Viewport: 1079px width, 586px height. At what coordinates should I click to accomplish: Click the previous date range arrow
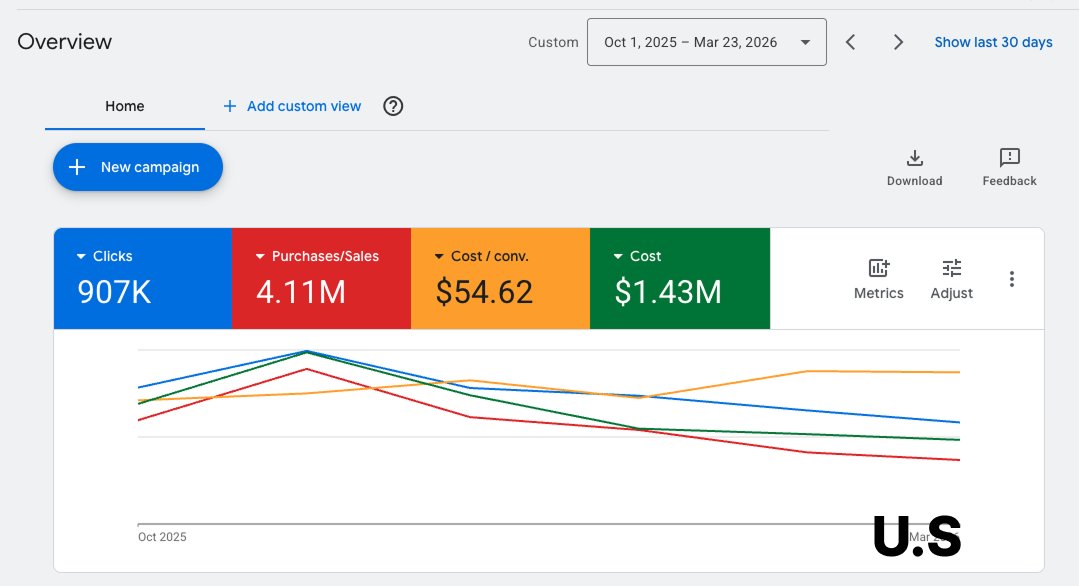tap(851, 42)
